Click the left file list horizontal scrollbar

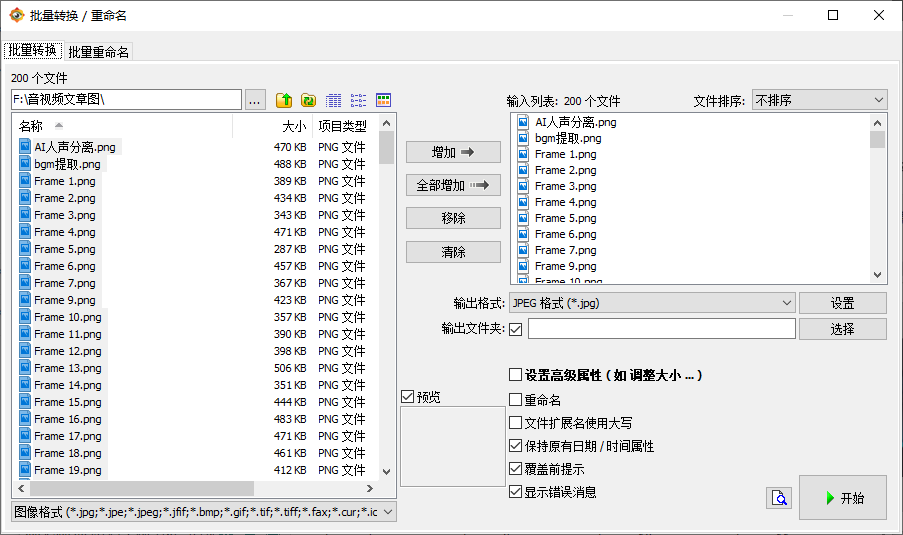point(142,488)
